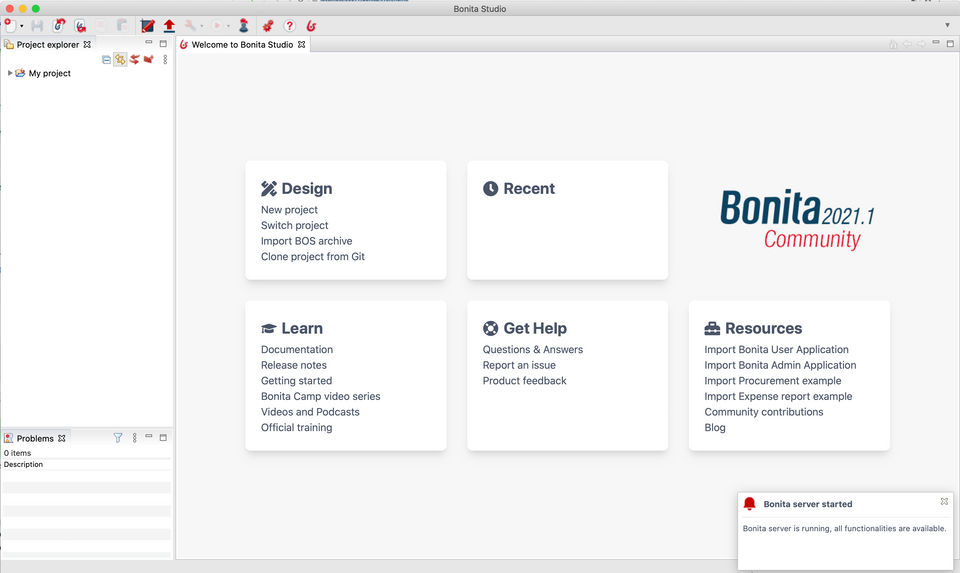Select My project in the tree

pos(50,73)
